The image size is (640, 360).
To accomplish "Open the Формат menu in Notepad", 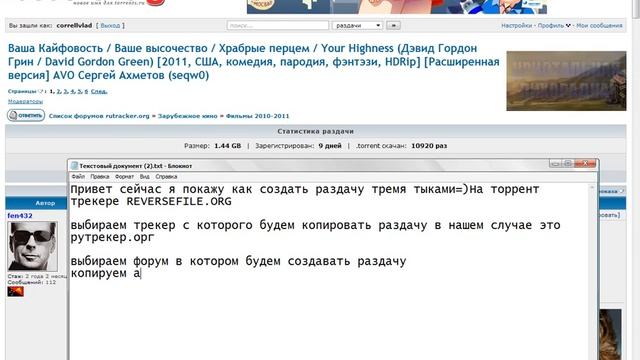I will coord(124,177).
